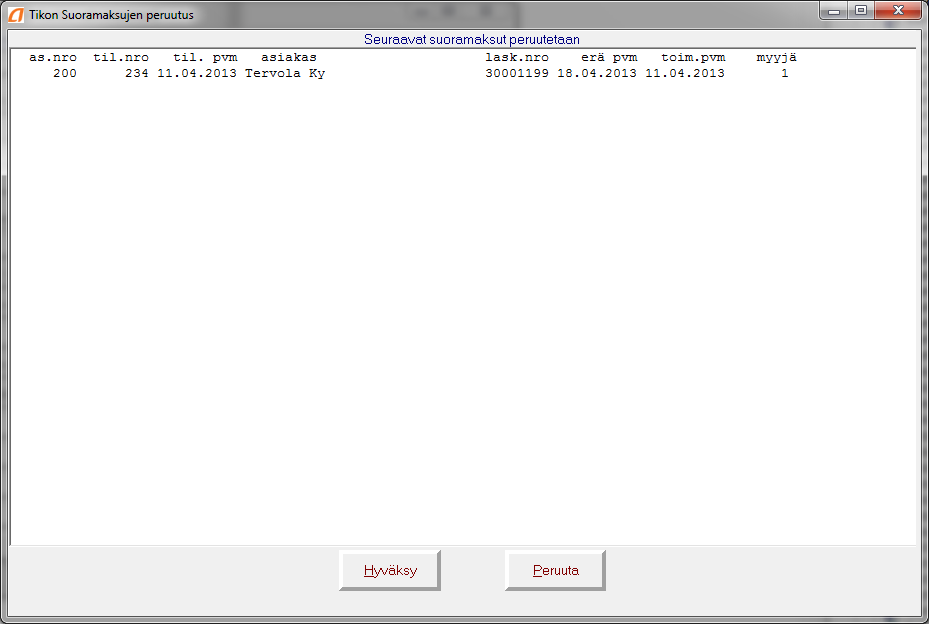The image size is (929, 624).
Task: Click the lask.nro column header
Action: pyautogui.click(x=517, y=57)
